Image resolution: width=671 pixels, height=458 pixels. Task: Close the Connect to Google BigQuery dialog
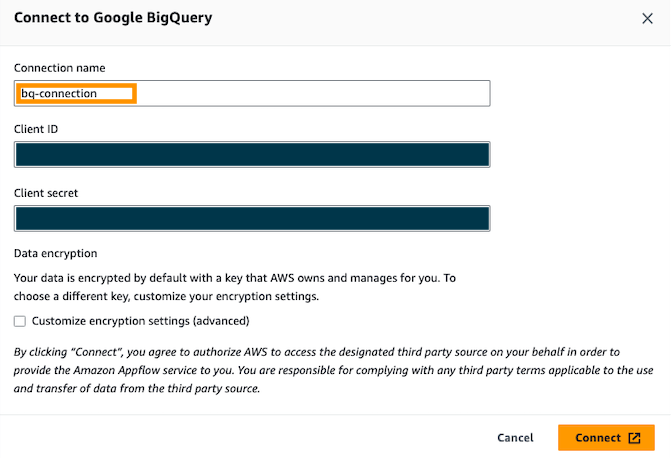[x=647, y=18]
